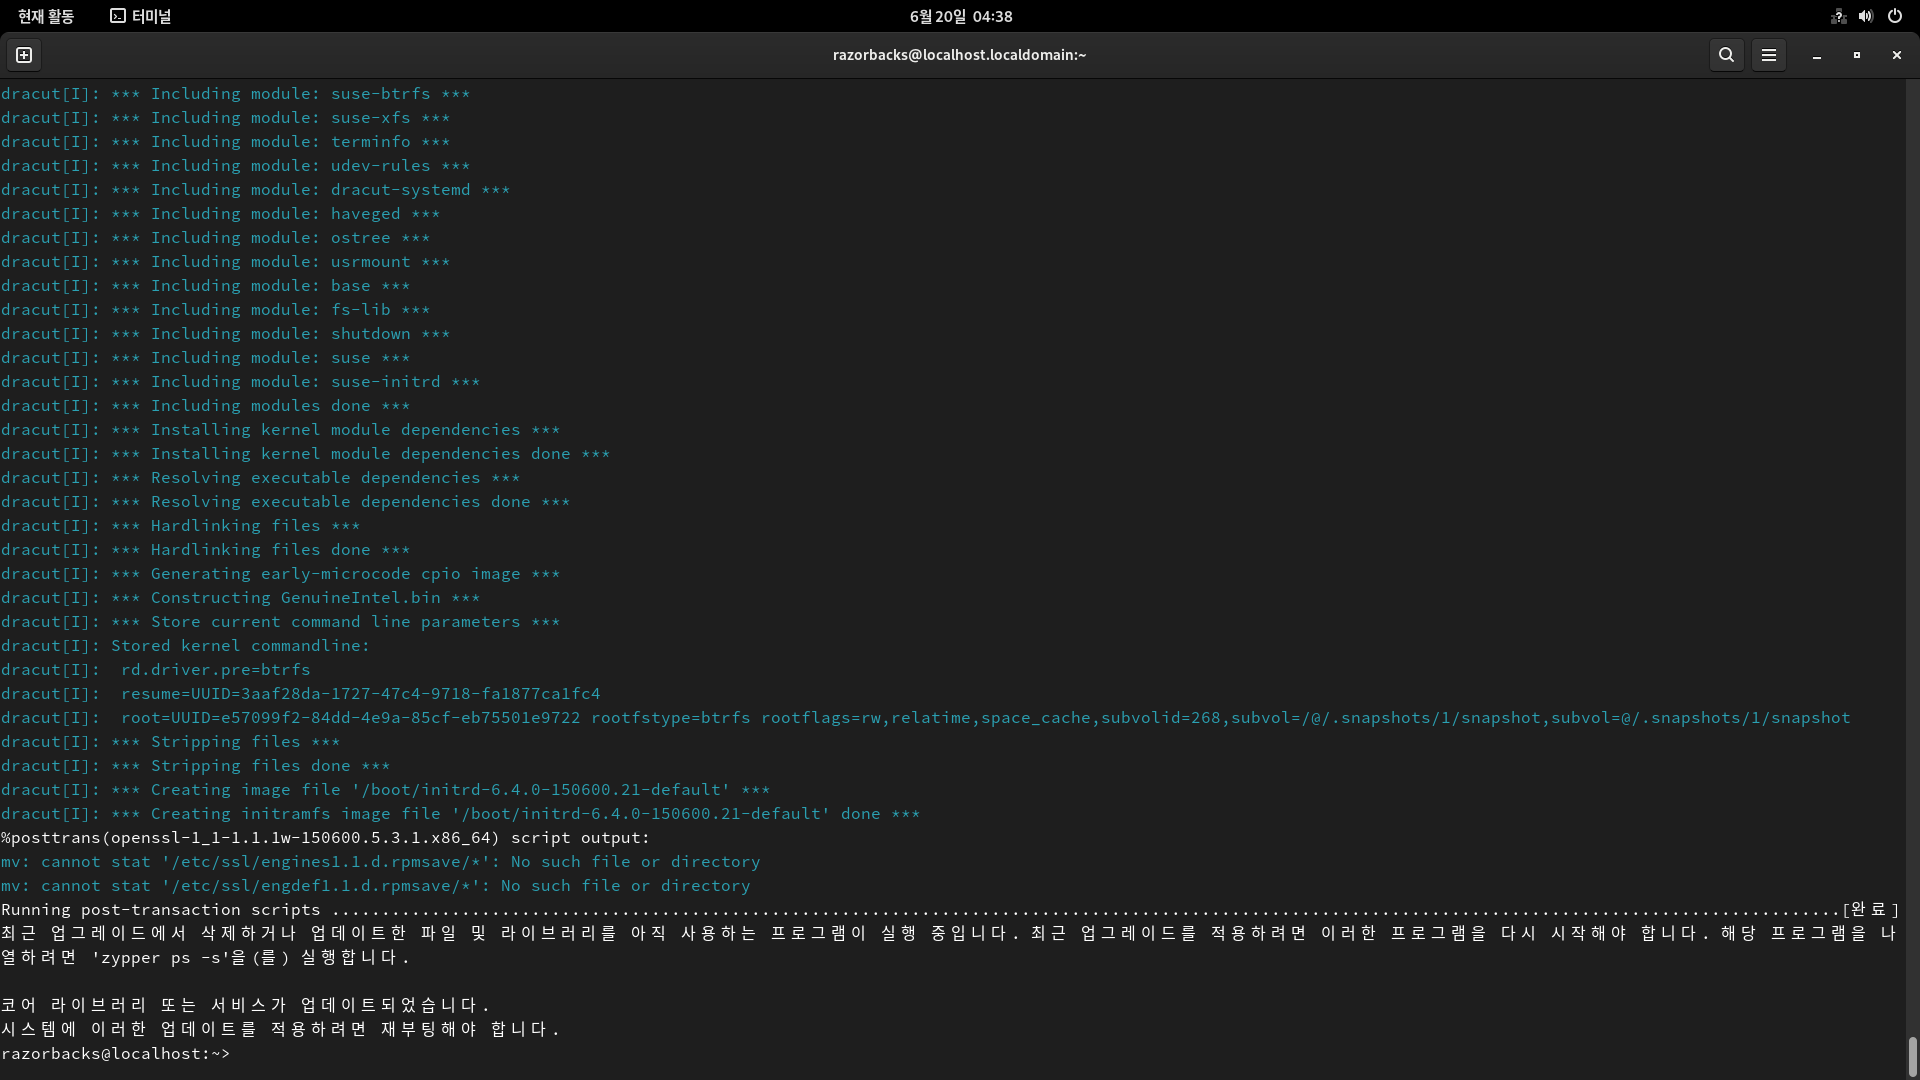Open the hamburger main menu

pyautogui.click(x=1768, y=55)
